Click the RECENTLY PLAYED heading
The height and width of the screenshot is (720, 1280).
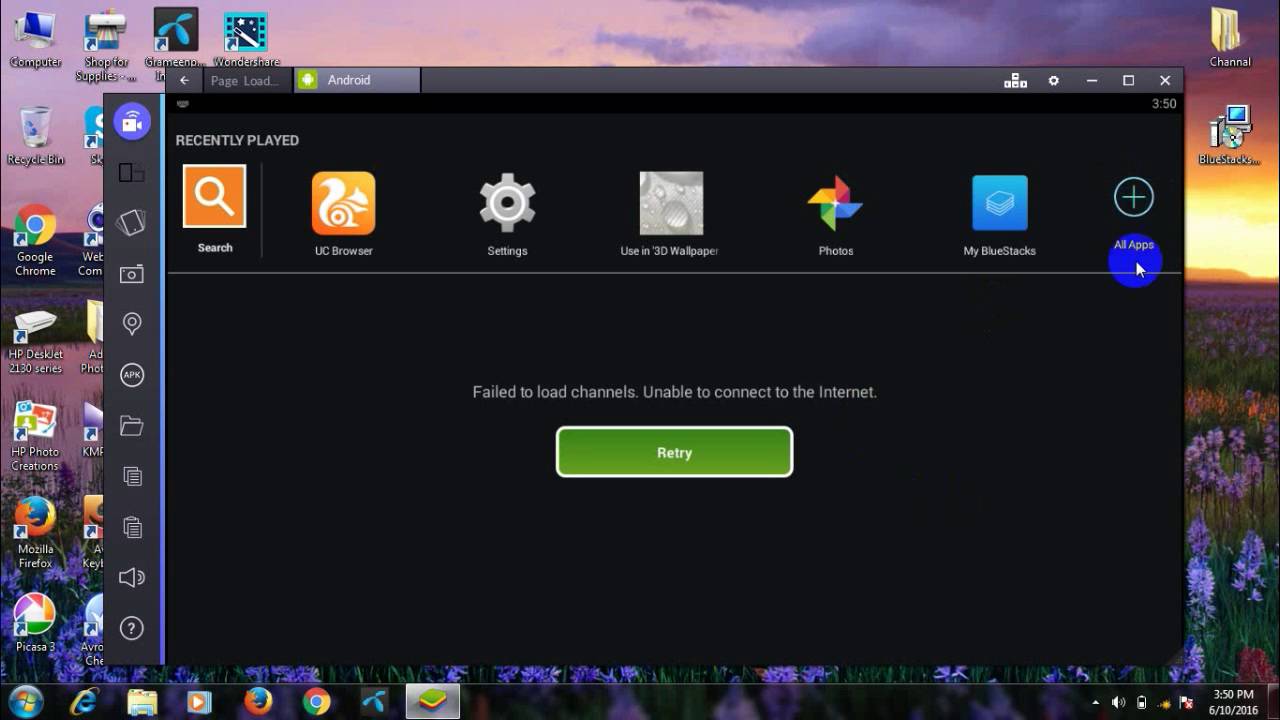tap(237, 140)
